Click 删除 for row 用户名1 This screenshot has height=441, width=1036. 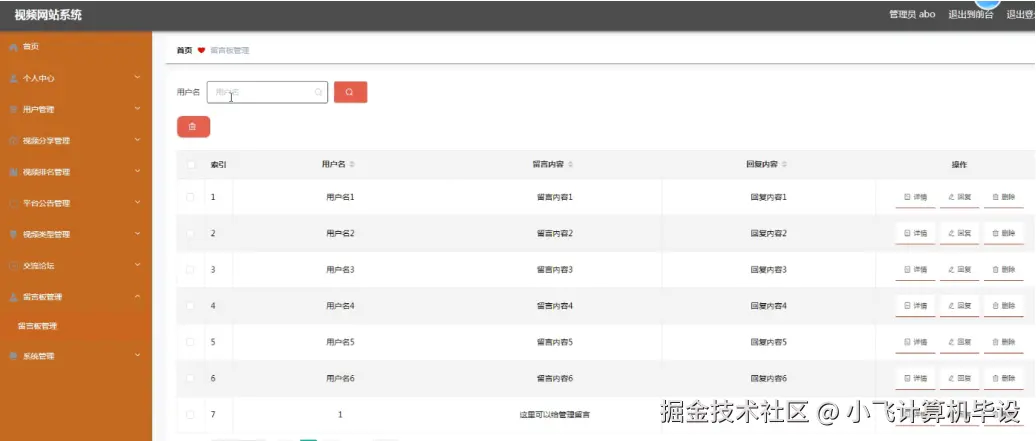point(1004,197)
